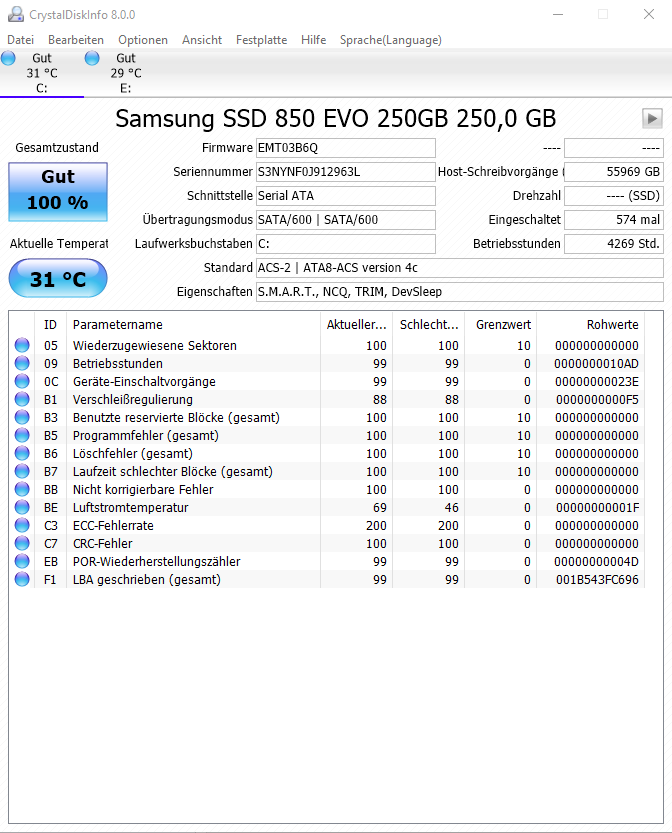Image resolution: width=672 pixels, height=833 pixels.
Task: Click the blue status orb above E:
Action: [x=92, y=58]
